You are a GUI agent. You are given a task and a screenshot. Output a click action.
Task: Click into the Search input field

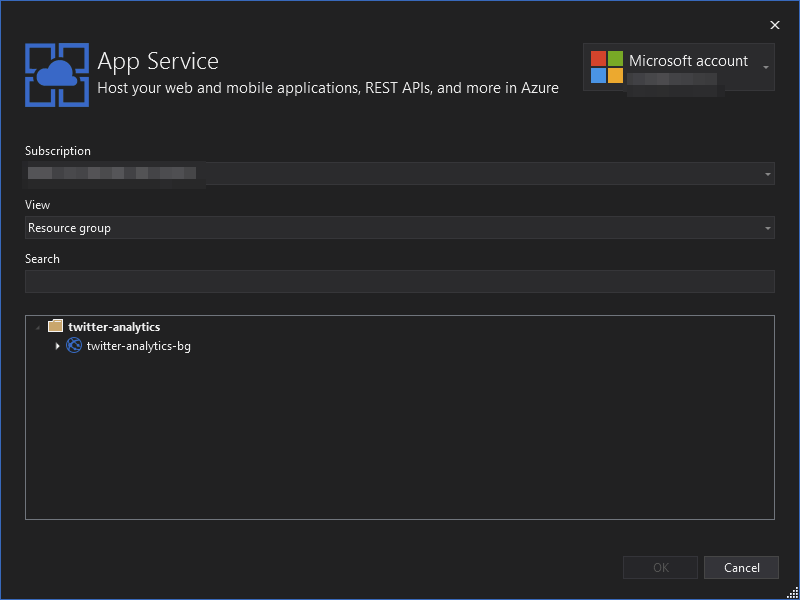(x=399, y=282)
